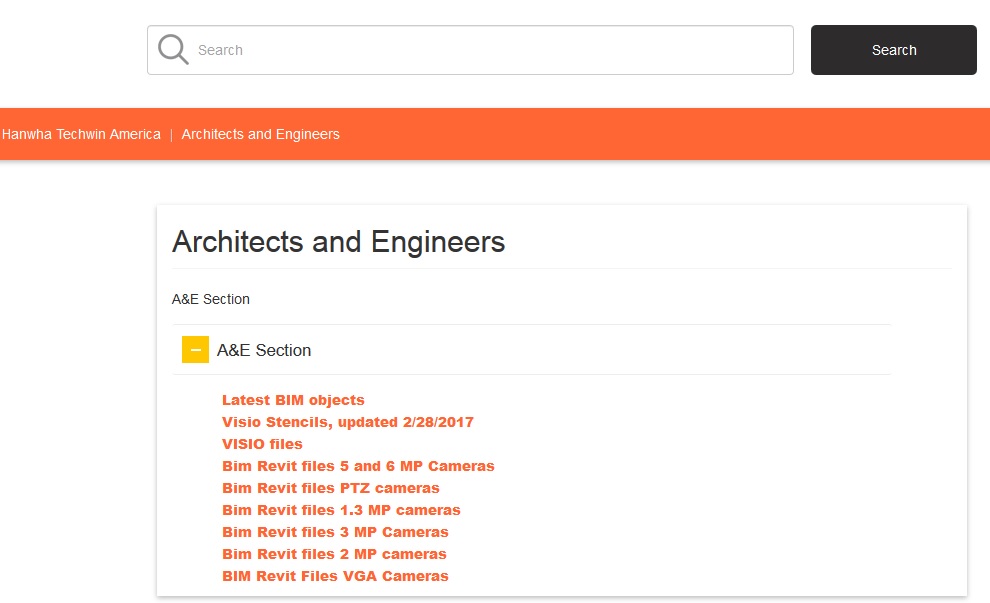Viewport: 990px width, 603px height.
Task: Go to Hanwha Techwin America breadcrumb
Action: coord(81,134)
